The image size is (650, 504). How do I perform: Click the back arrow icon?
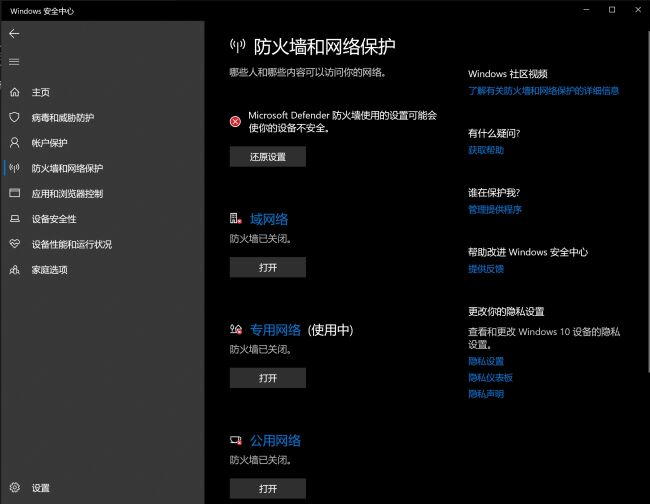(14, 34)
